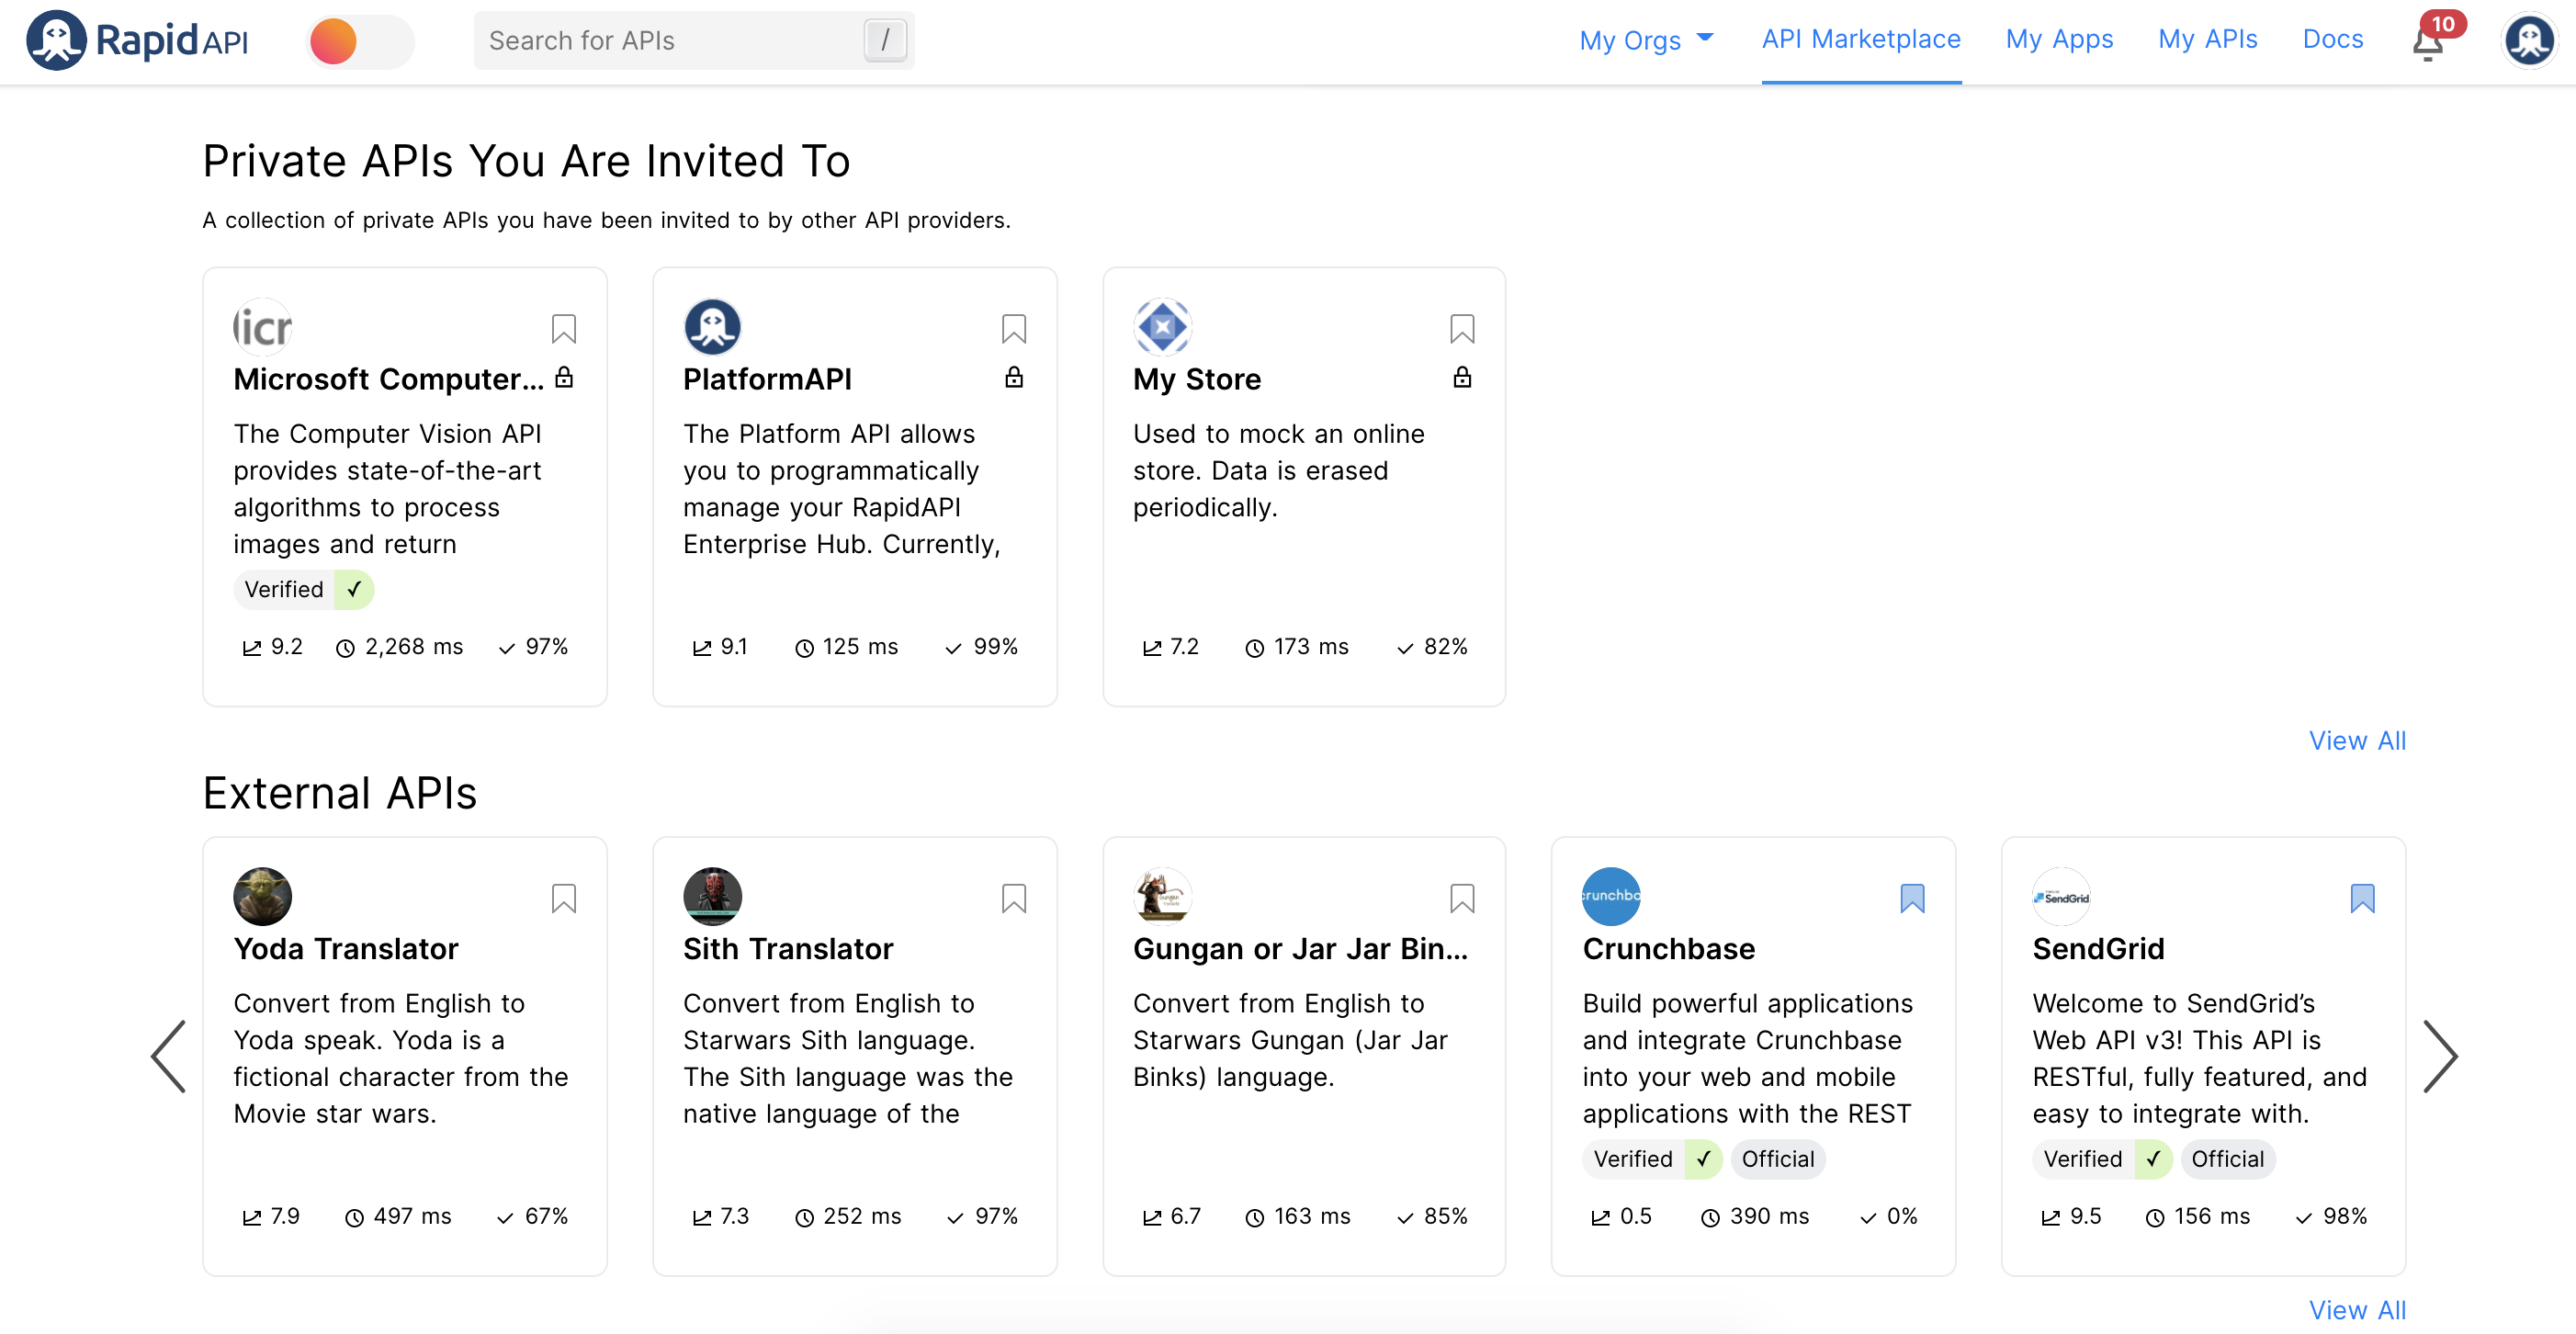Remove bookmark from SendGrid card

click(x=2361, y=898)
